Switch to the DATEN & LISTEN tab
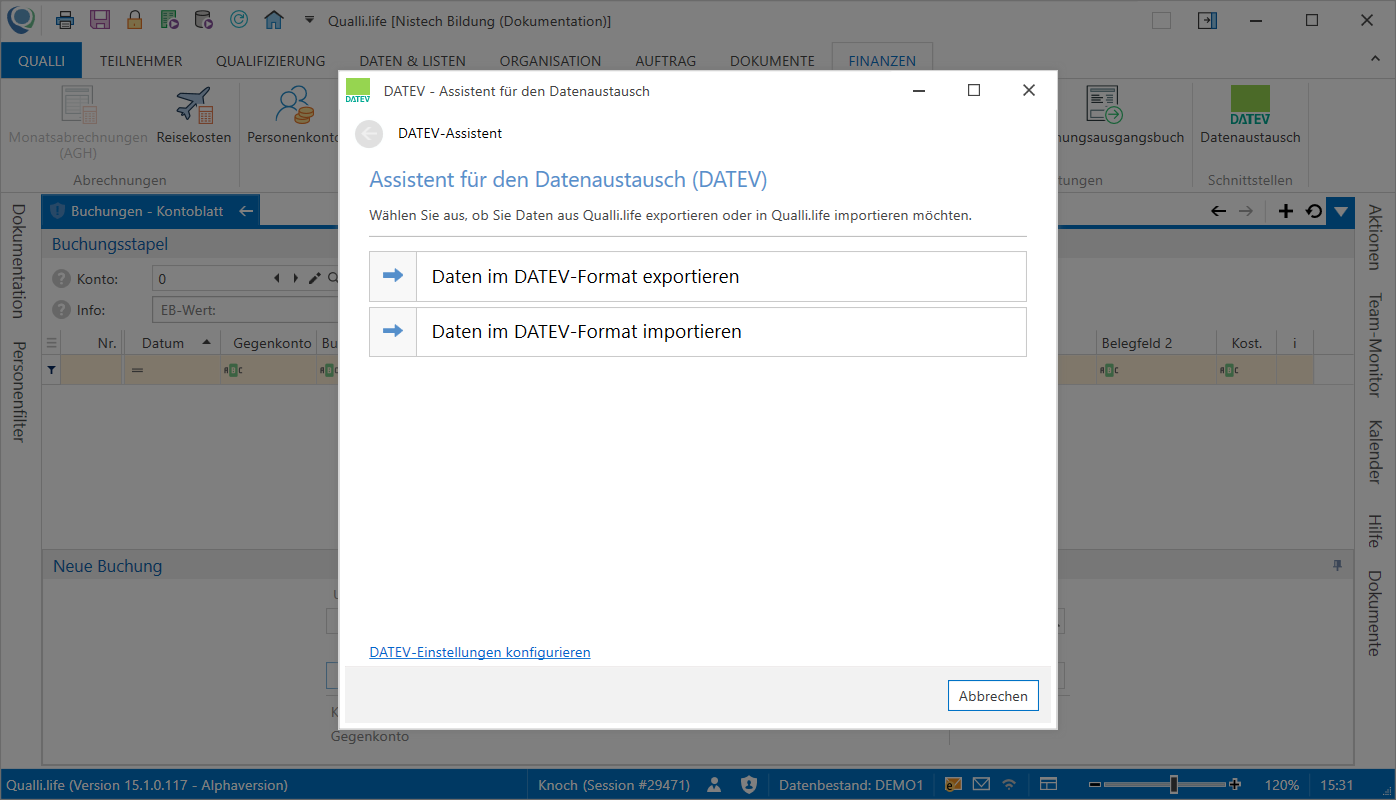Image resolution: width=1396 pixels, height=800 pixels. (x=413, y=61)
